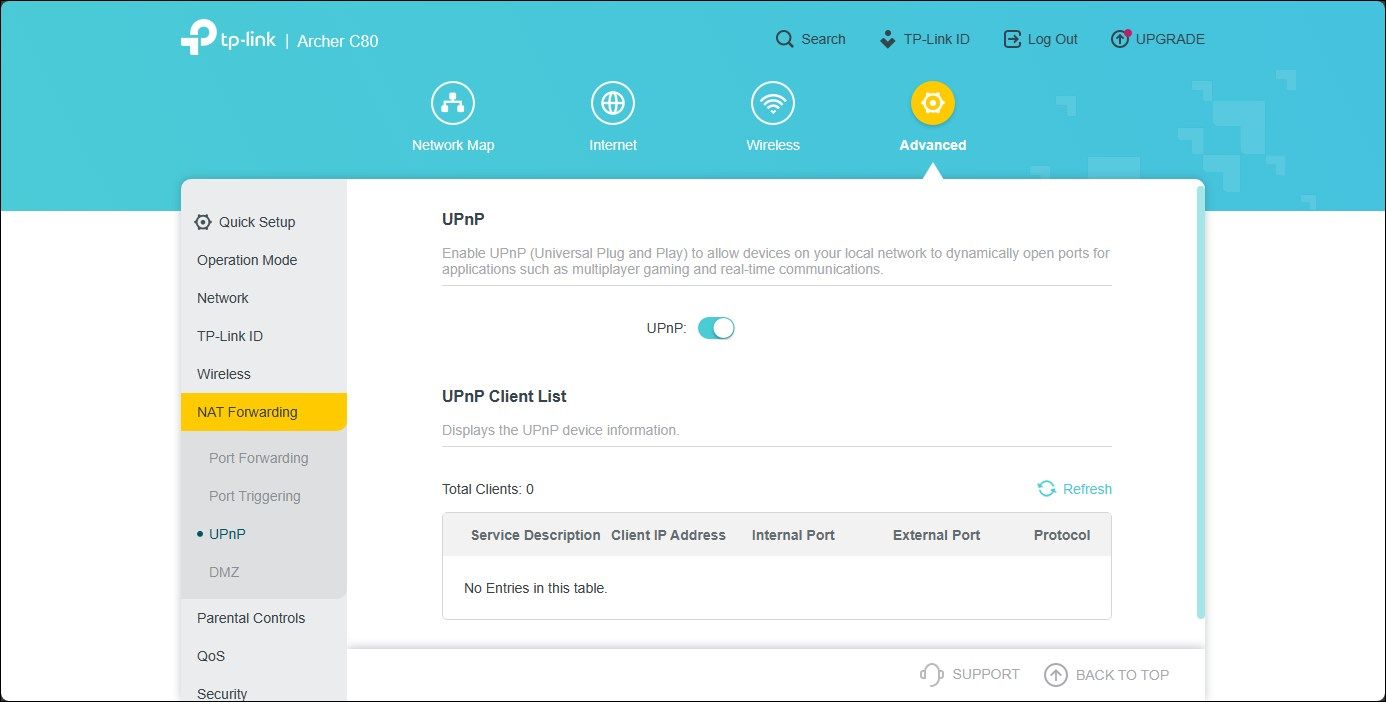Open the Quick Setup gear icon
The width and height of the screenshot is (1386, 702).
coord(202,222)
